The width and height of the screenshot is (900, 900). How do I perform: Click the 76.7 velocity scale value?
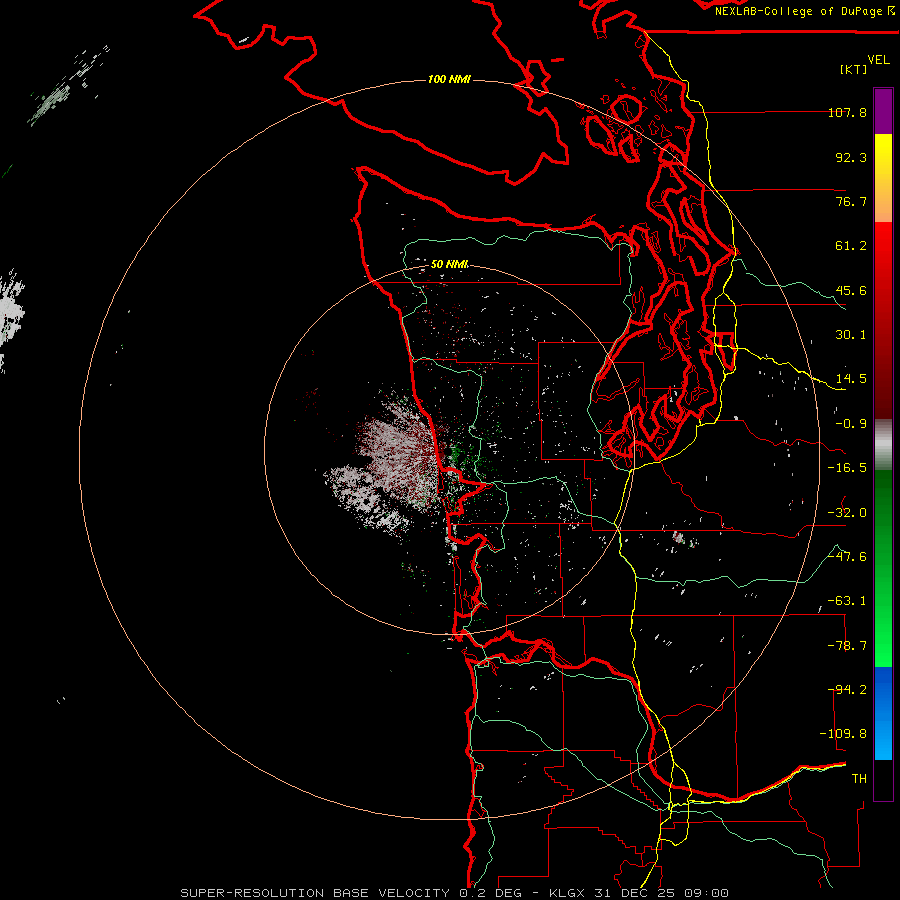851,201
